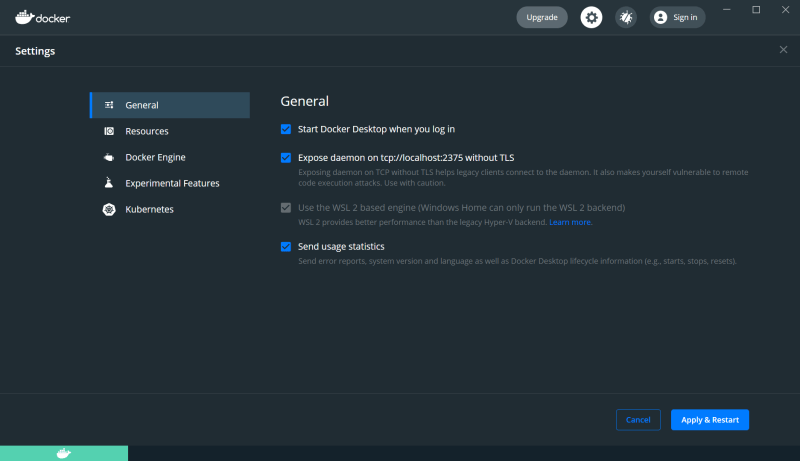Click the Kubernetes wheel icon
Screen dimensions: 800x461
(x=109, y=209)
